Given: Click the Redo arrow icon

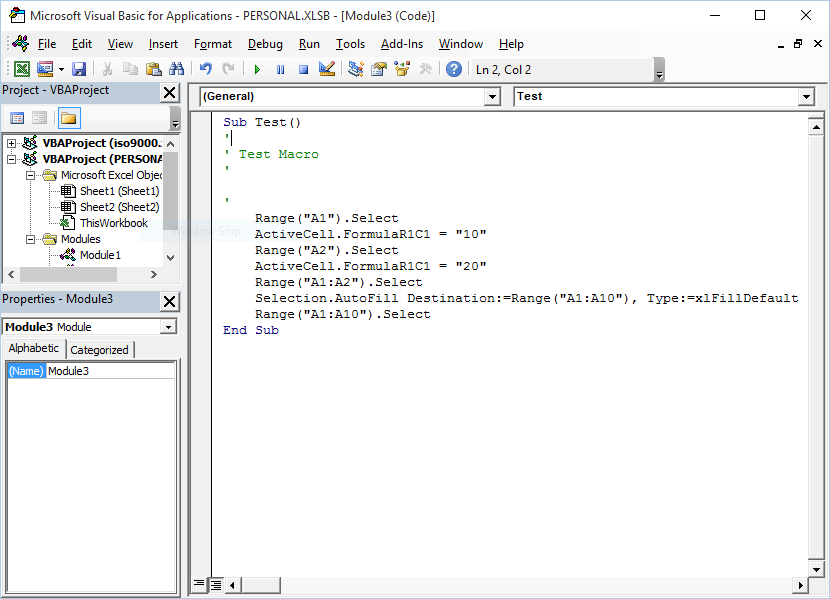Looking at the screenshot, I should click(228, 69).
